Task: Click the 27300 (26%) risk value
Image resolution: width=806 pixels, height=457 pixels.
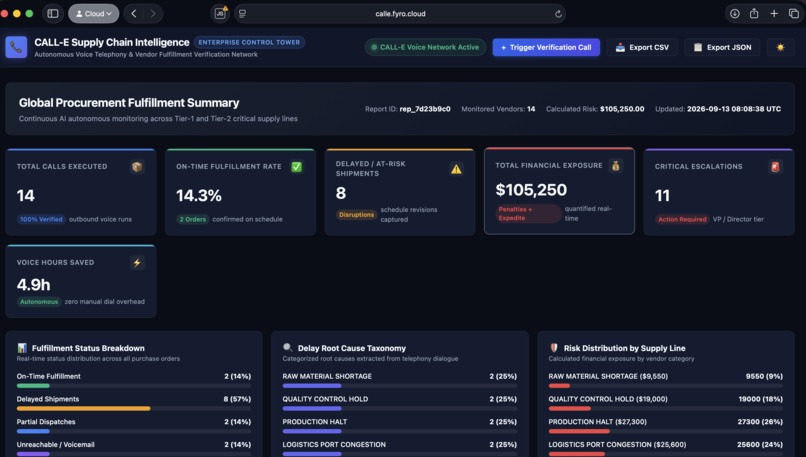Action: coord(760,422)
